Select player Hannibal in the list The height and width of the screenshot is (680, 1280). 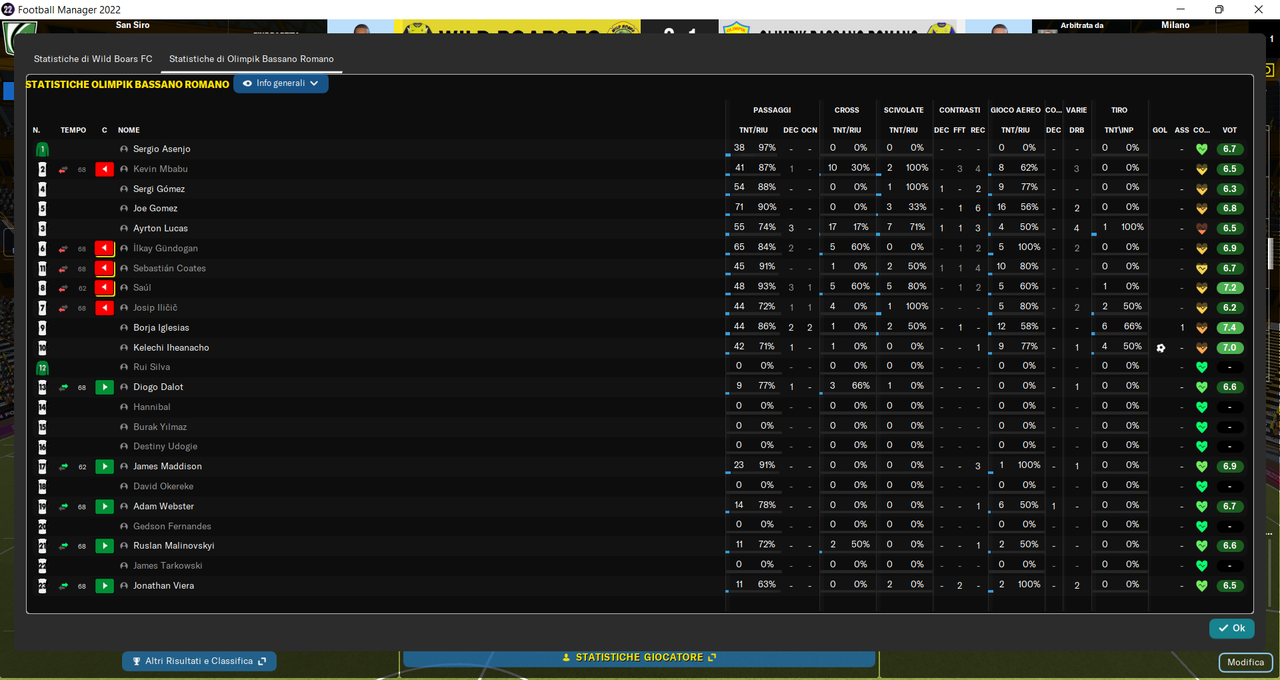pos(152,407)
